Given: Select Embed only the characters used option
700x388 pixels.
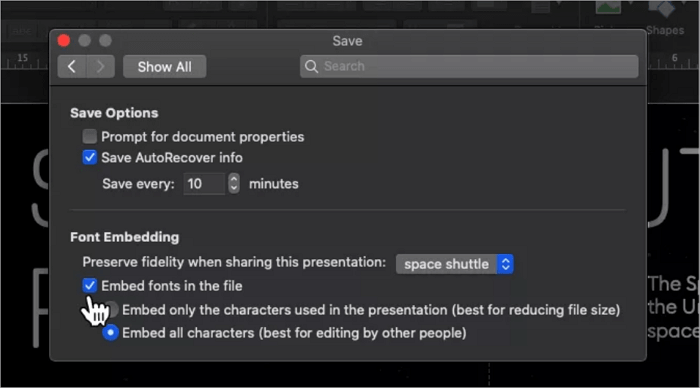Looking at the screenshot, I should point(111,309).
